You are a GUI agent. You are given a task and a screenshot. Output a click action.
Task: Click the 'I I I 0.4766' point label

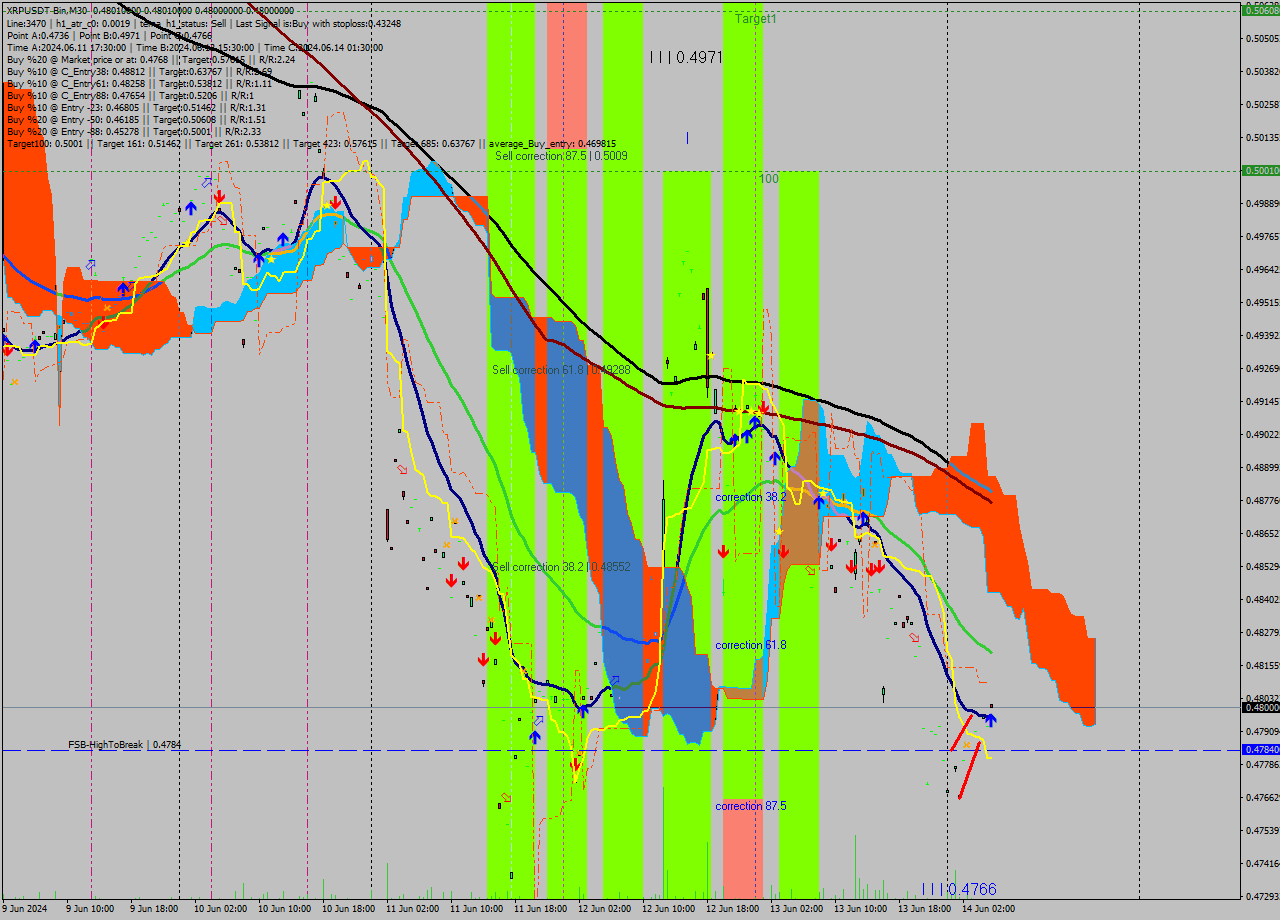click(x=959, y=889)
